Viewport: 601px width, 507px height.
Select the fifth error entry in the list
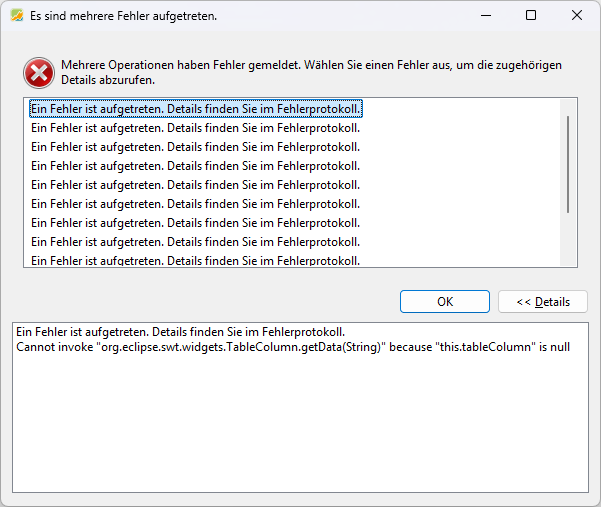pos(195,185)
